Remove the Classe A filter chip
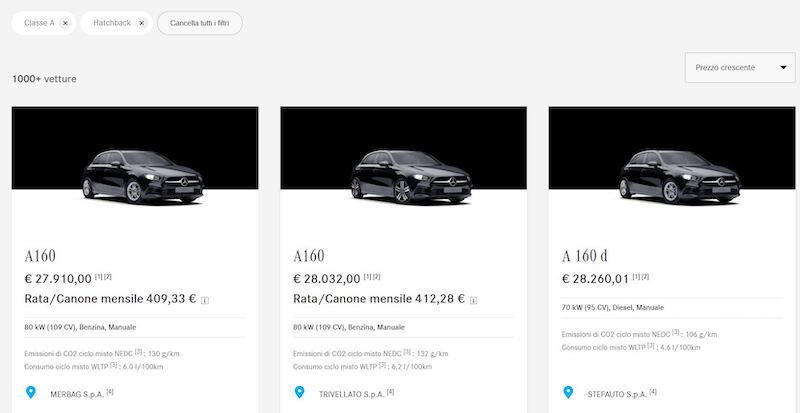This screenshot has height=413, width=800. [x=65, y=23]
